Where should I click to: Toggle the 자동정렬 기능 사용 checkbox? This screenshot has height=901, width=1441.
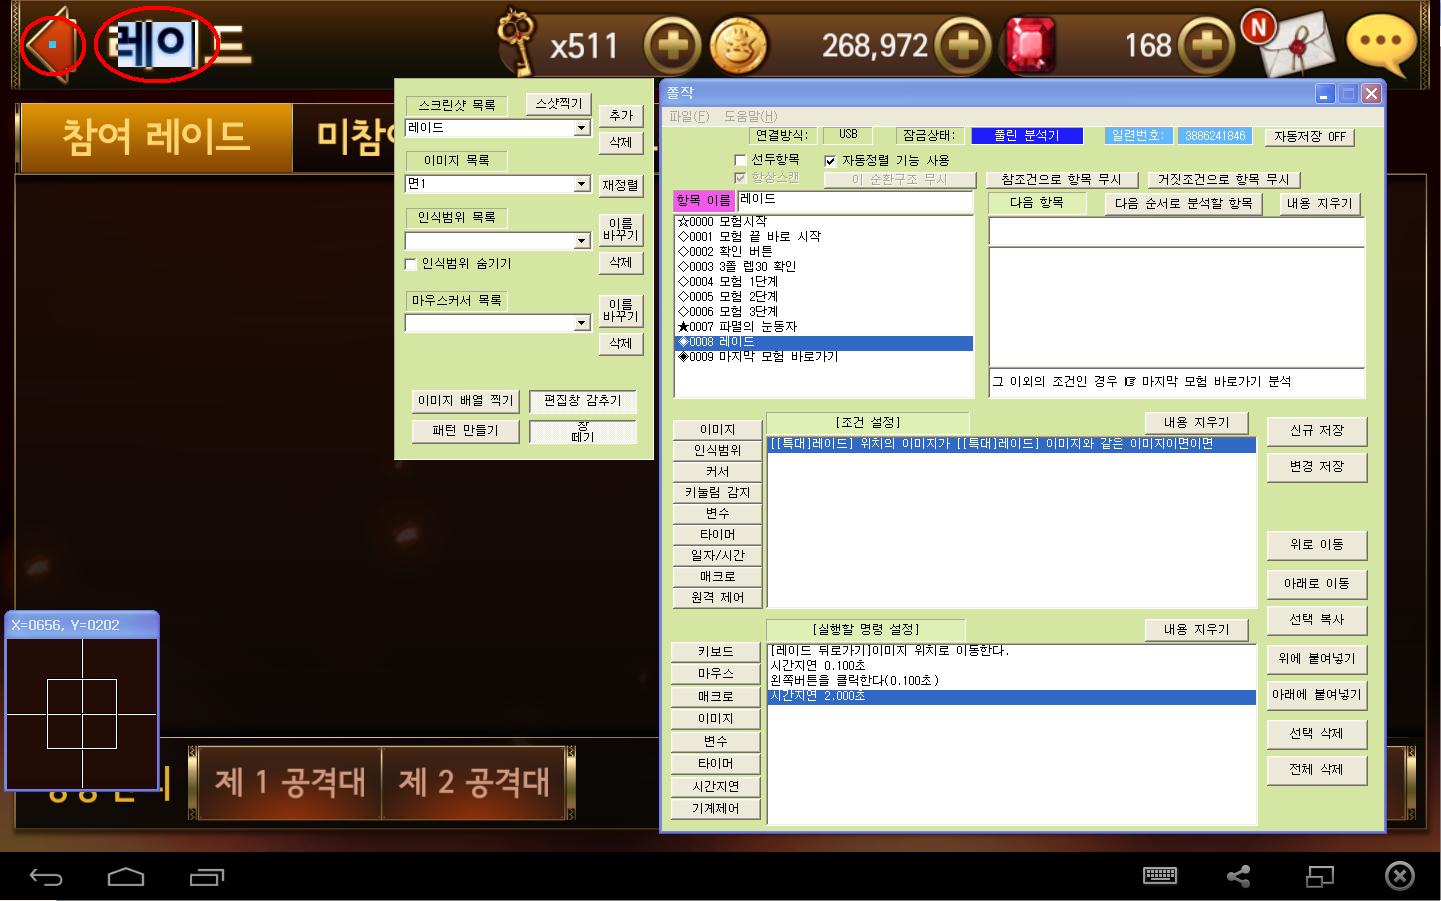[x=830, y=161]
